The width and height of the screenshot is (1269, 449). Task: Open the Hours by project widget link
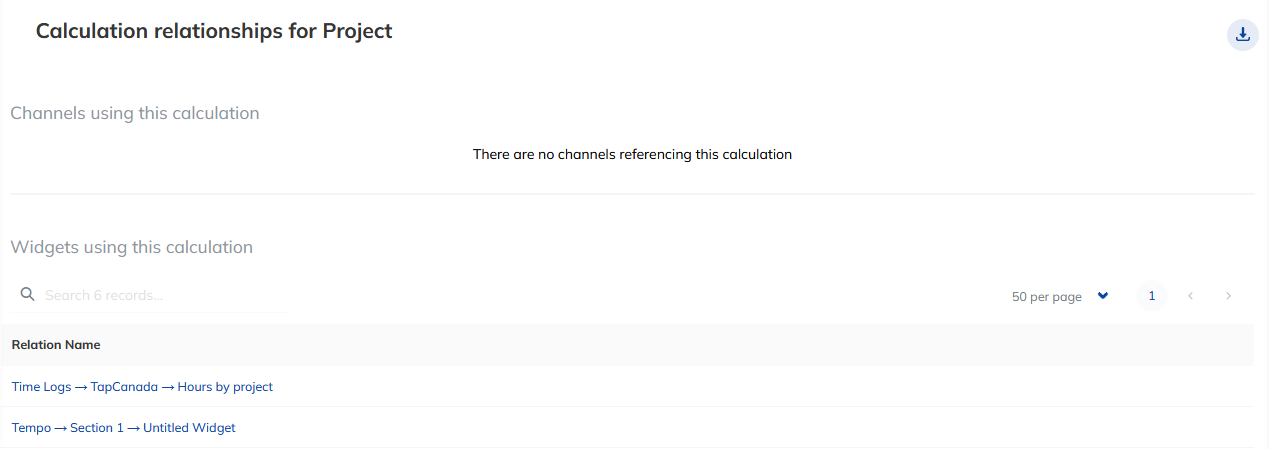(x=225, y=387)
